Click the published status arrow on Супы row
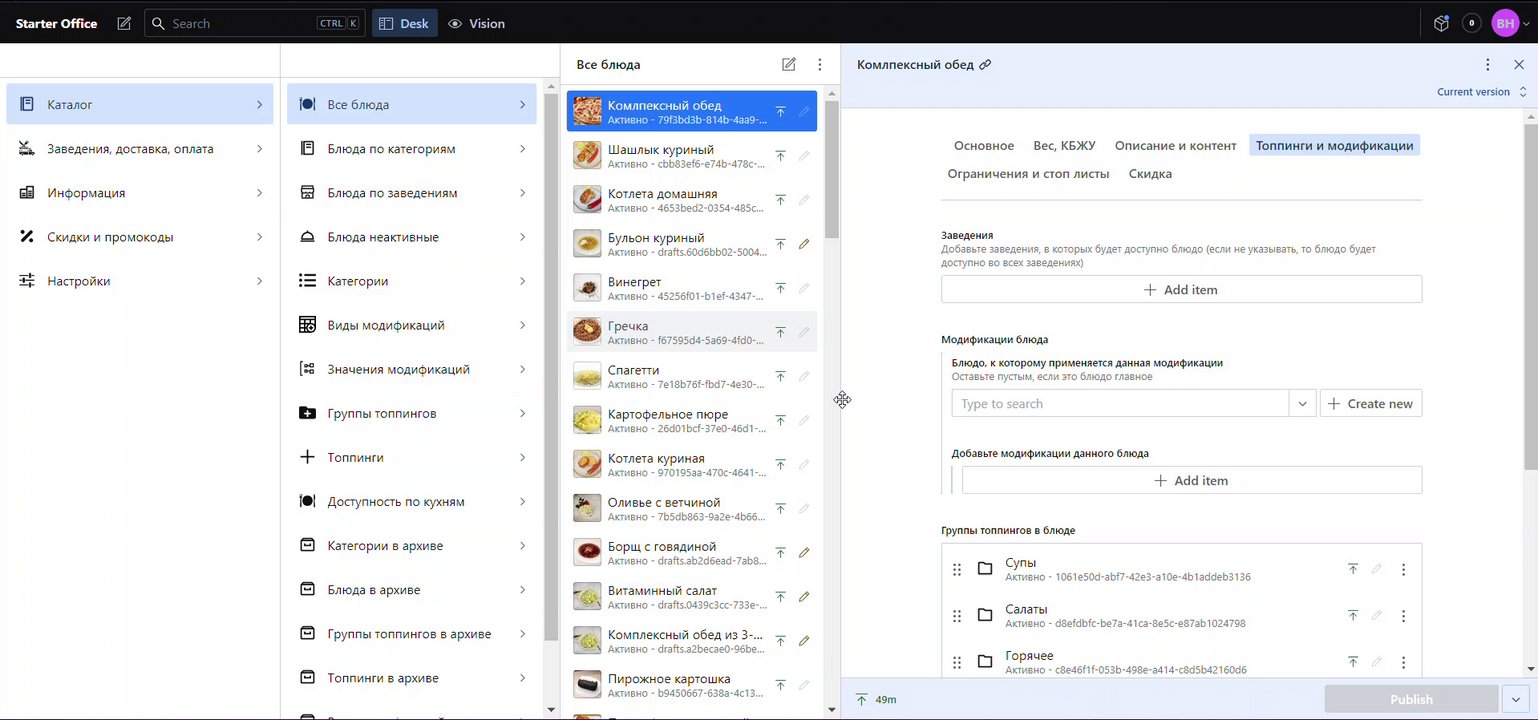Image resolution: width=1538 pixels, height=720 pixels. 1353,569
